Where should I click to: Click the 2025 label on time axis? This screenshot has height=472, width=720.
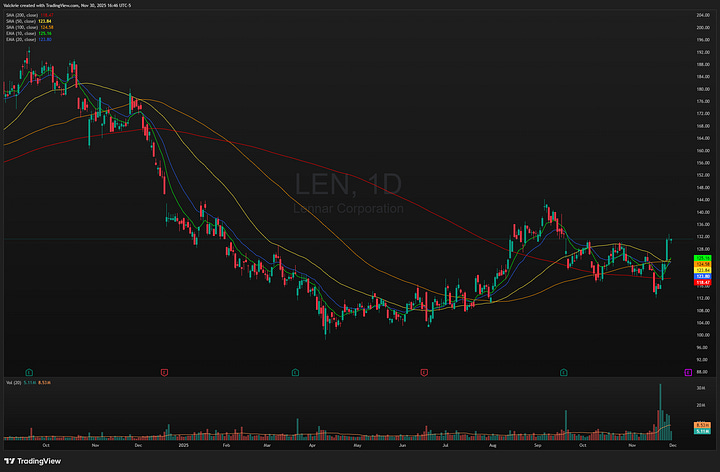tap(183, 445)
